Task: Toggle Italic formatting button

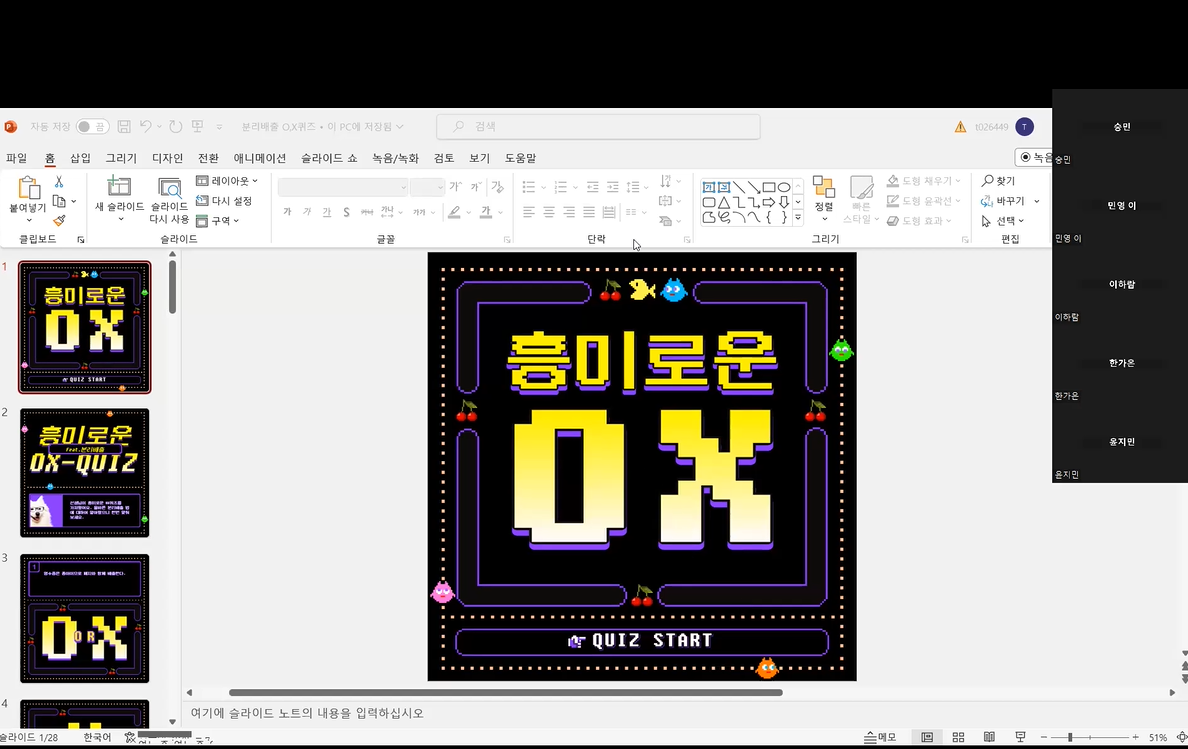Action: [x=307, y=212]
